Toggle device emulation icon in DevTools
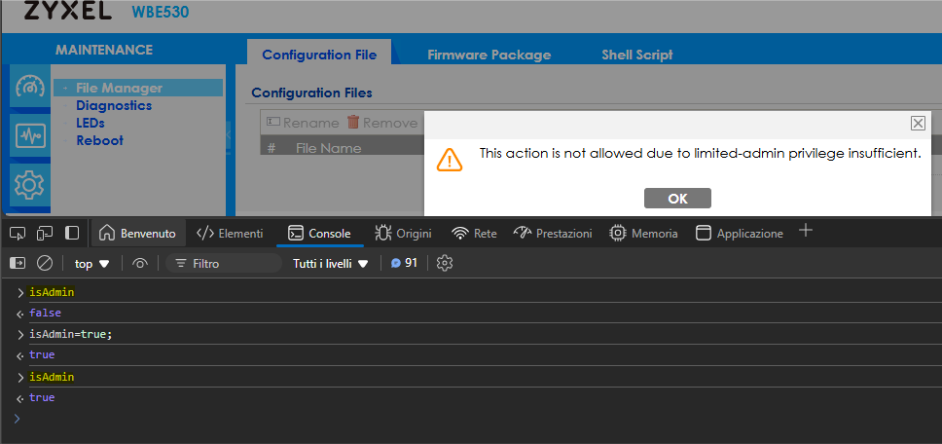Screen dimensions: 942x444 (44, 233)
